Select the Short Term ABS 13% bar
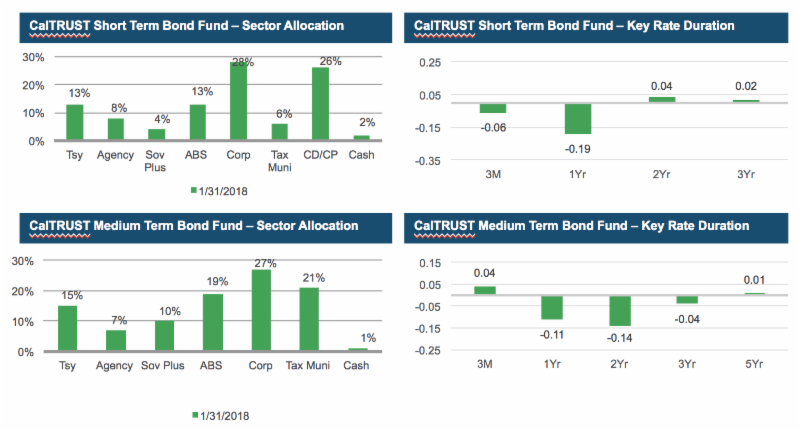800x429 pixels. point(198,122)
